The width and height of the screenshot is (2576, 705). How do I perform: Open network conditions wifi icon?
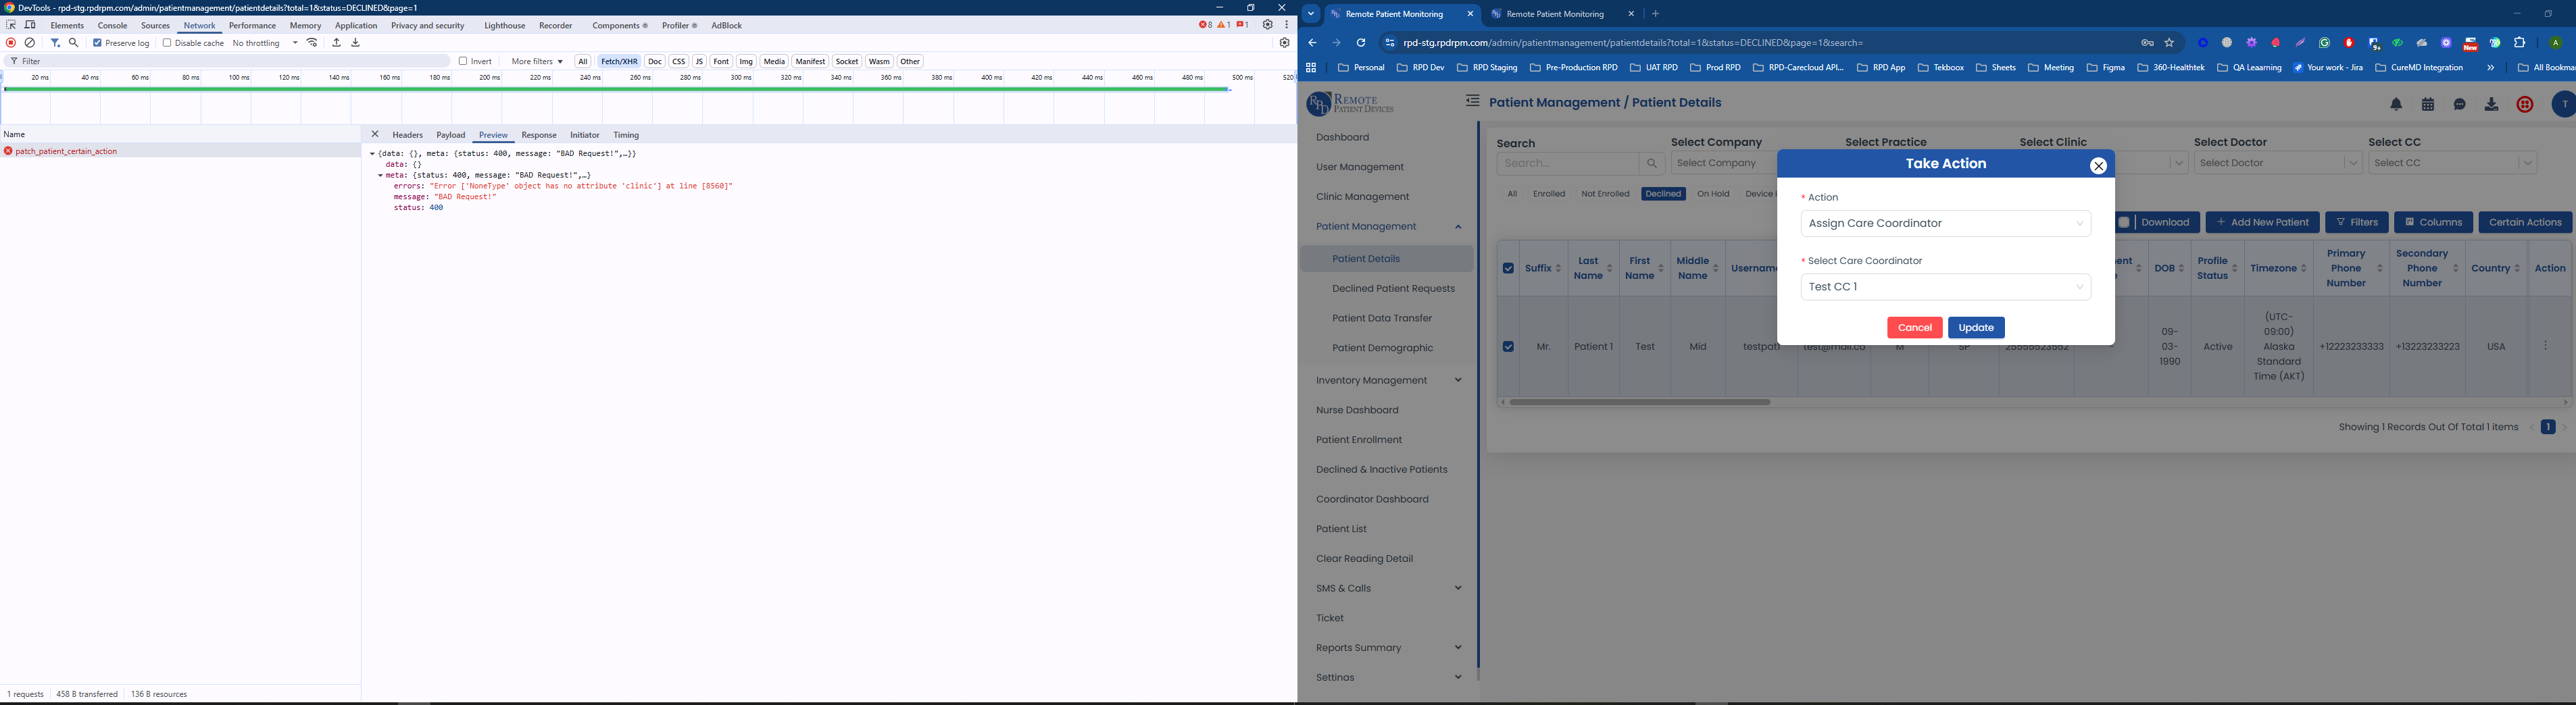(x=313, y=43)
